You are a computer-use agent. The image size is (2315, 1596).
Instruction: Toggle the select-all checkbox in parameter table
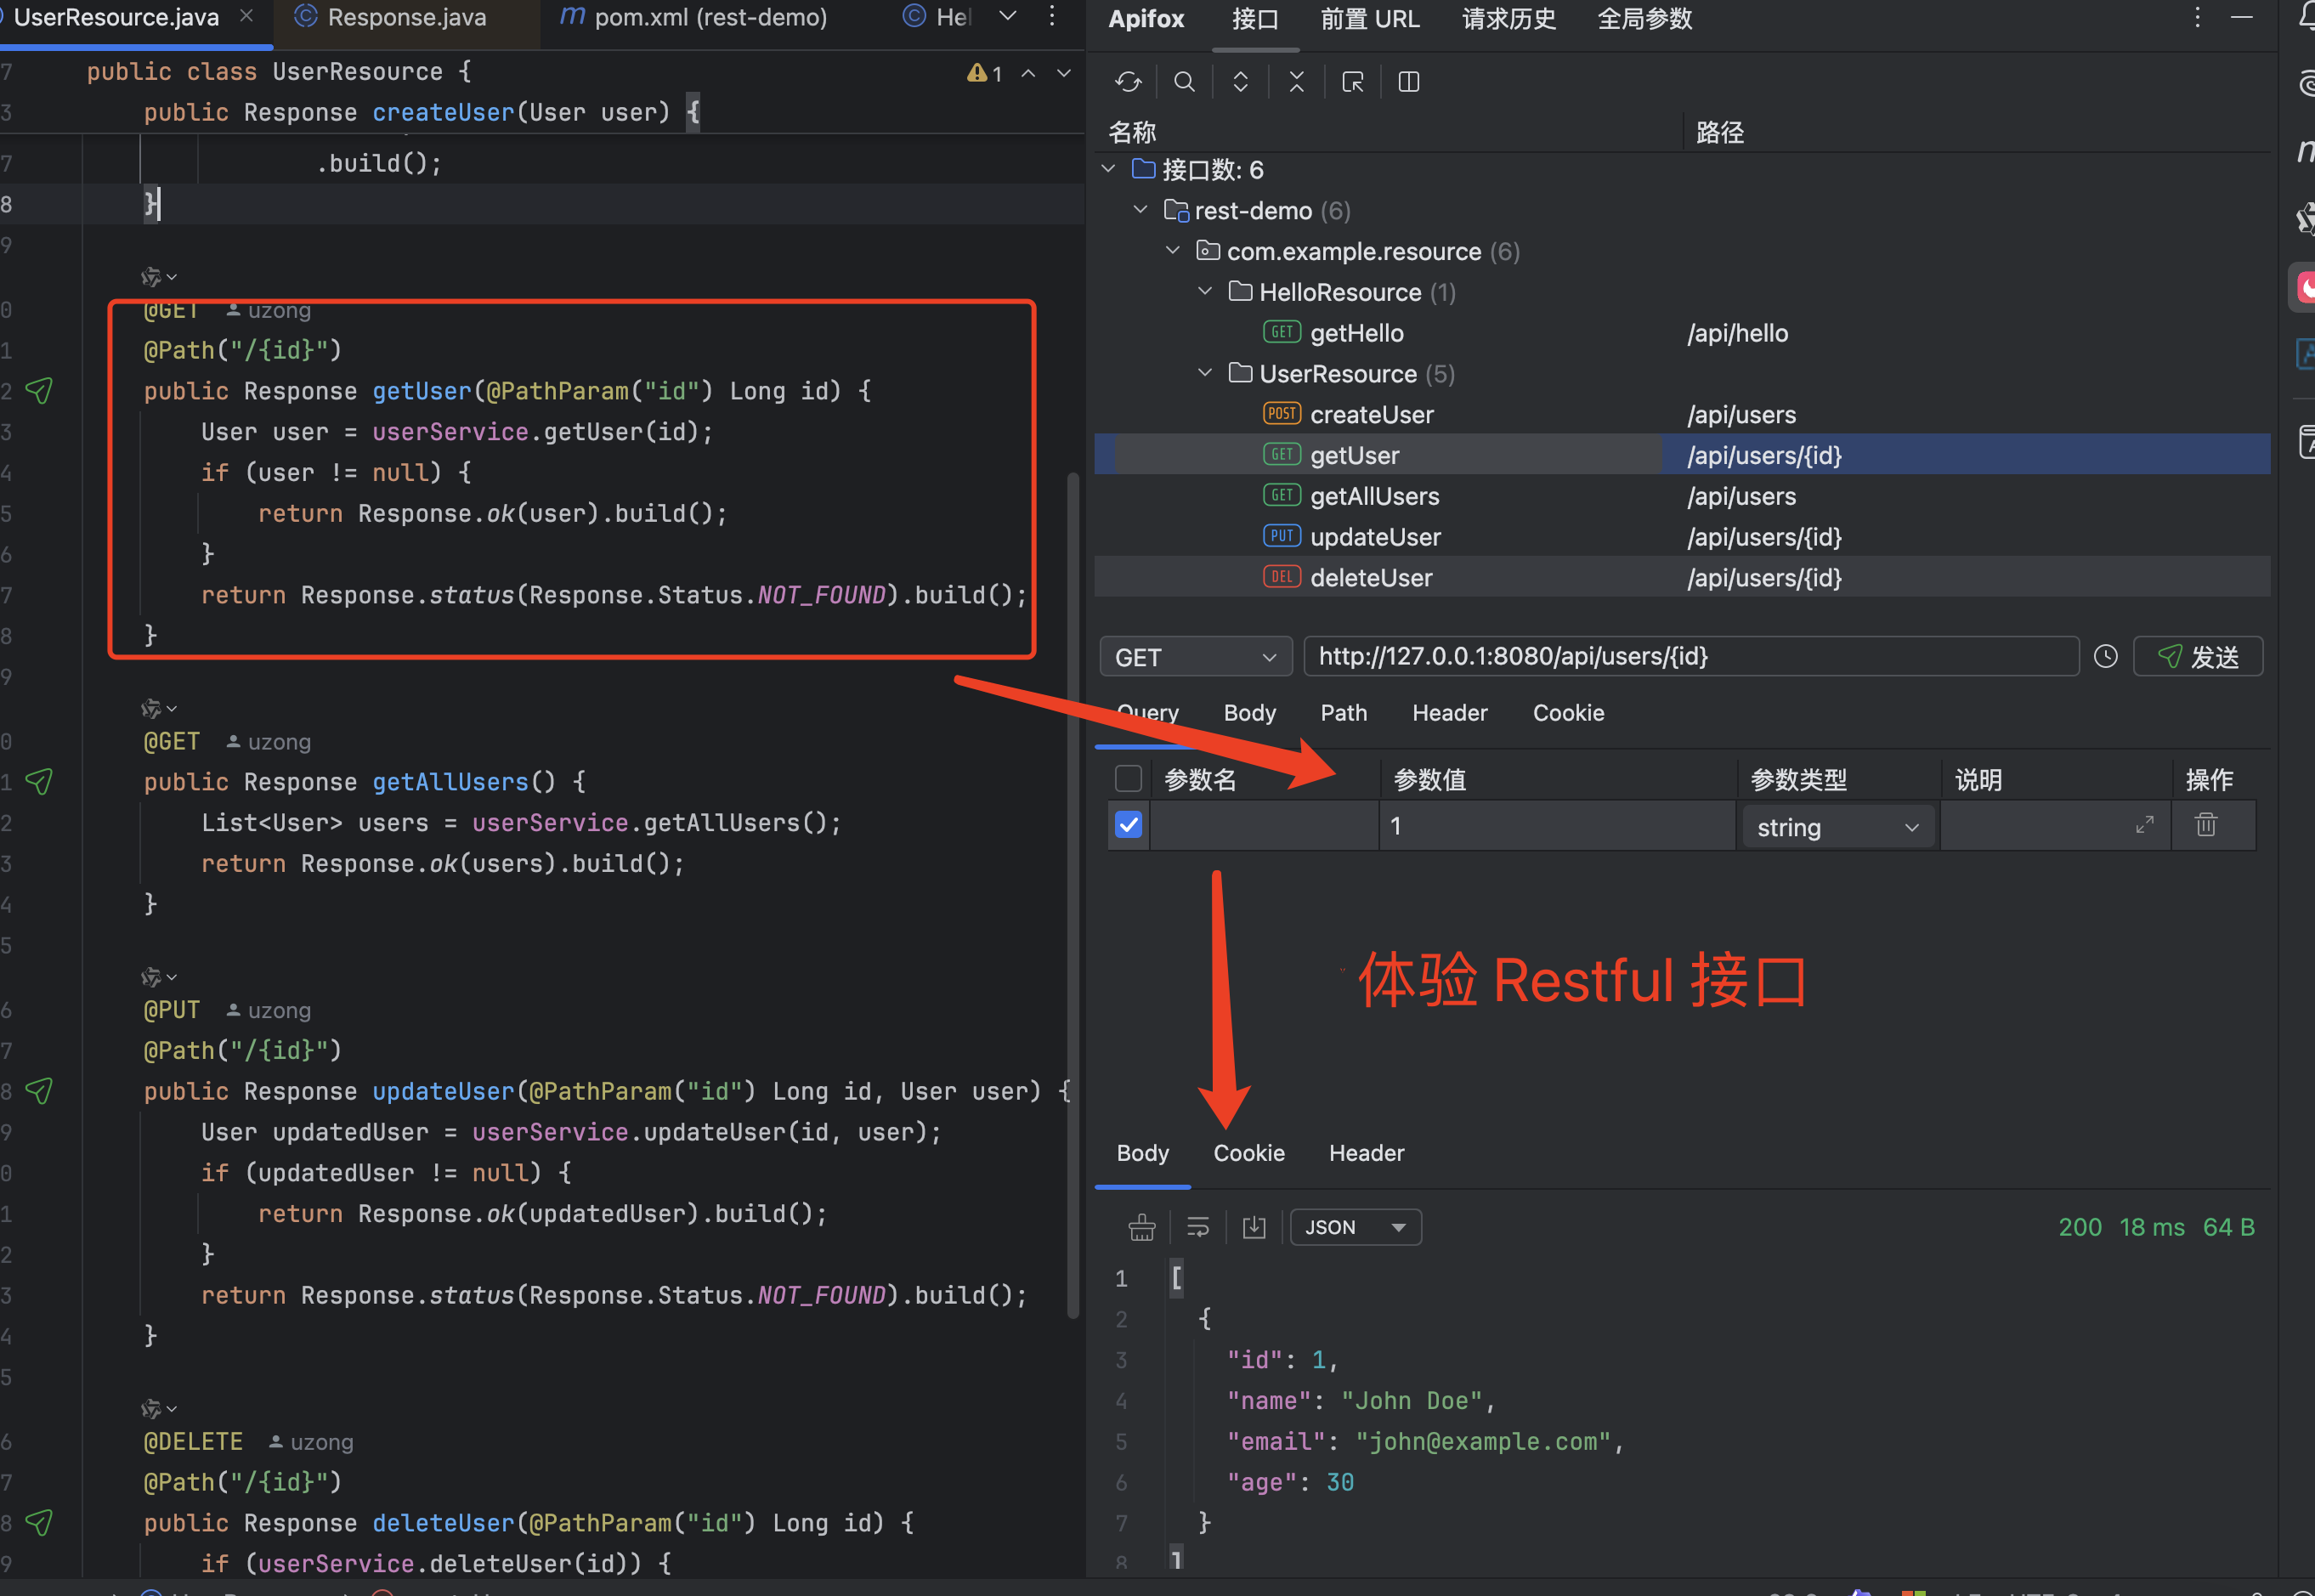click(1129, 779)
